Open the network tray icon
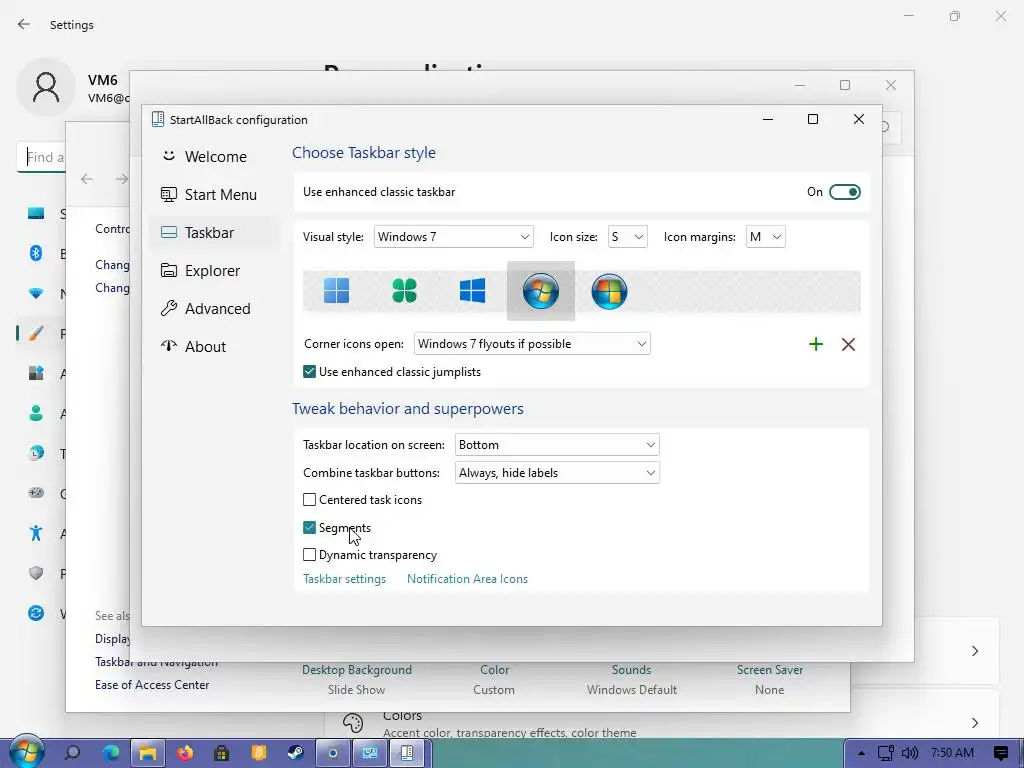 tap(886, 754)
